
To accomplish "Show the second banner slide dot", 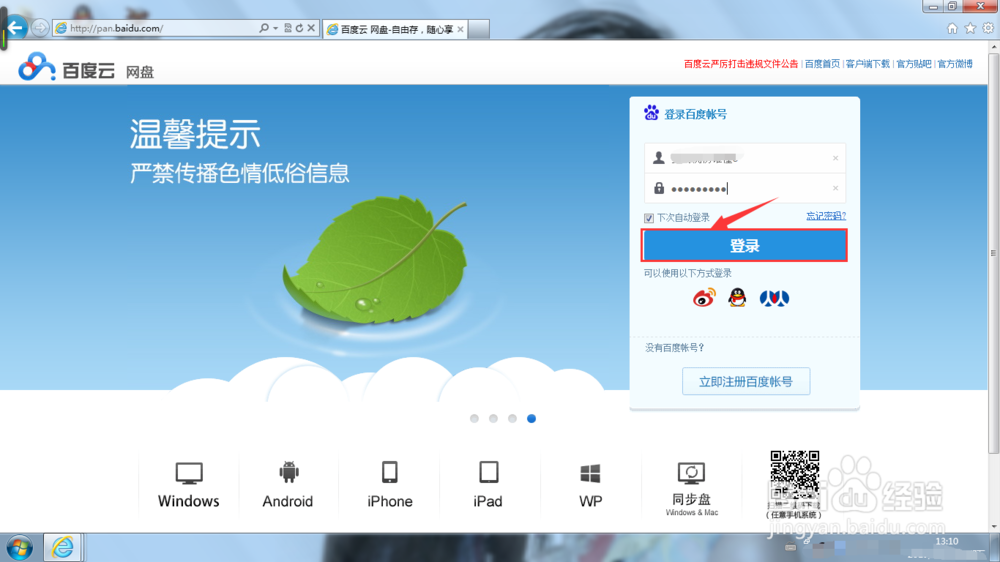I will click(x=493, y=418).
